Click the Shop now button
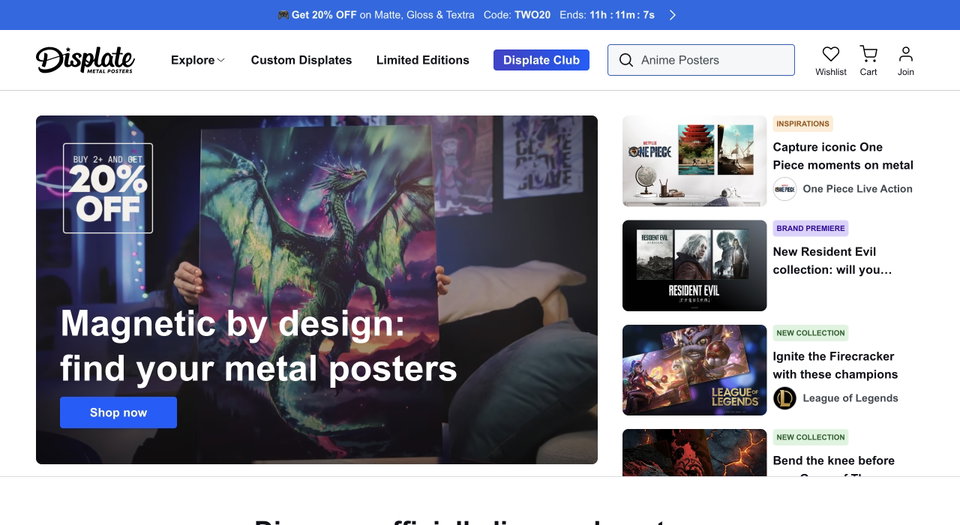 [x=118, y=412]
